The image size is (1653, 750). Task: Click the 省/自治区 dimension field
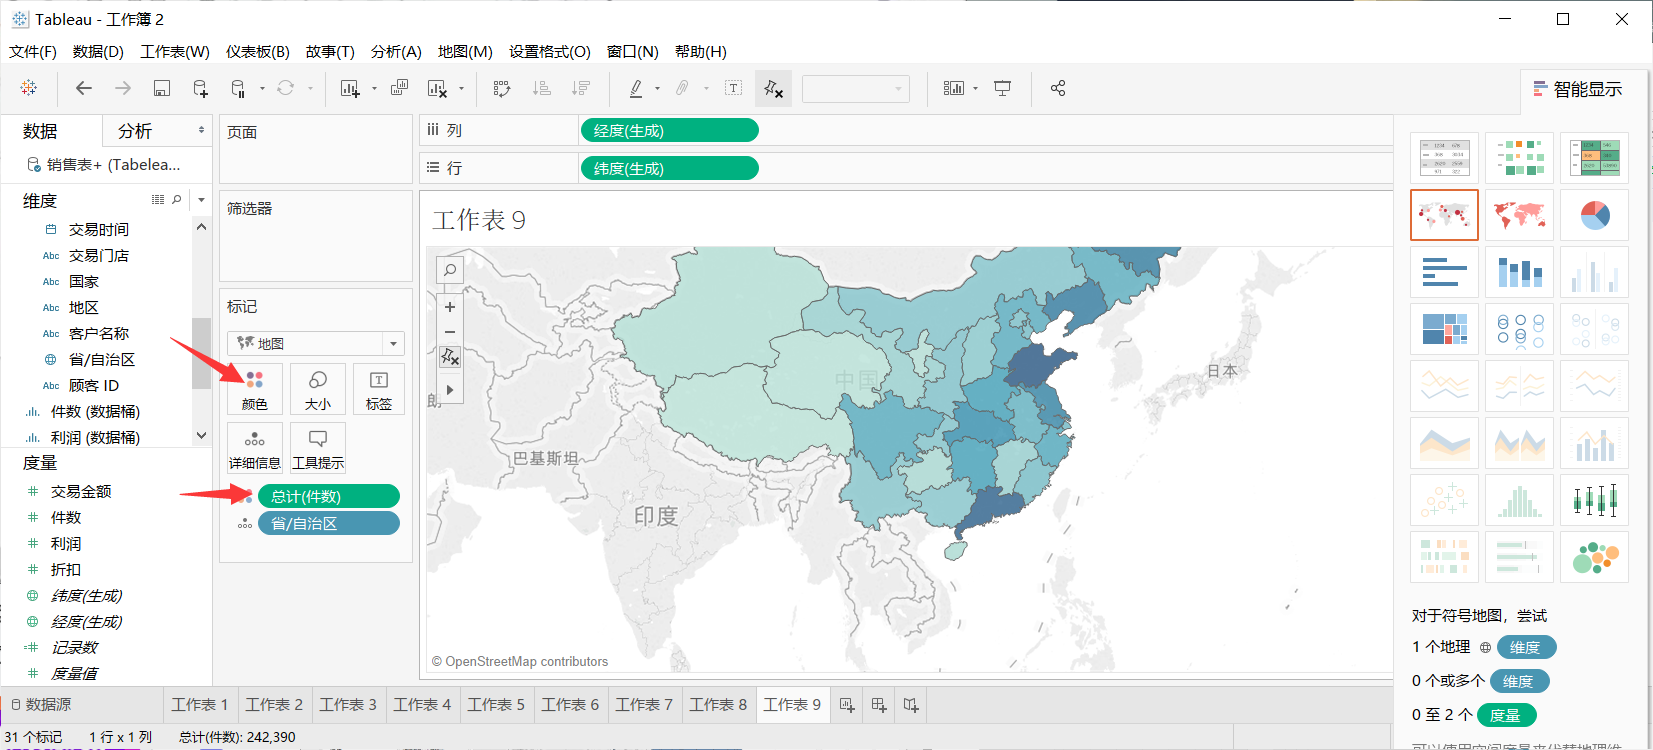coord(101,360)
